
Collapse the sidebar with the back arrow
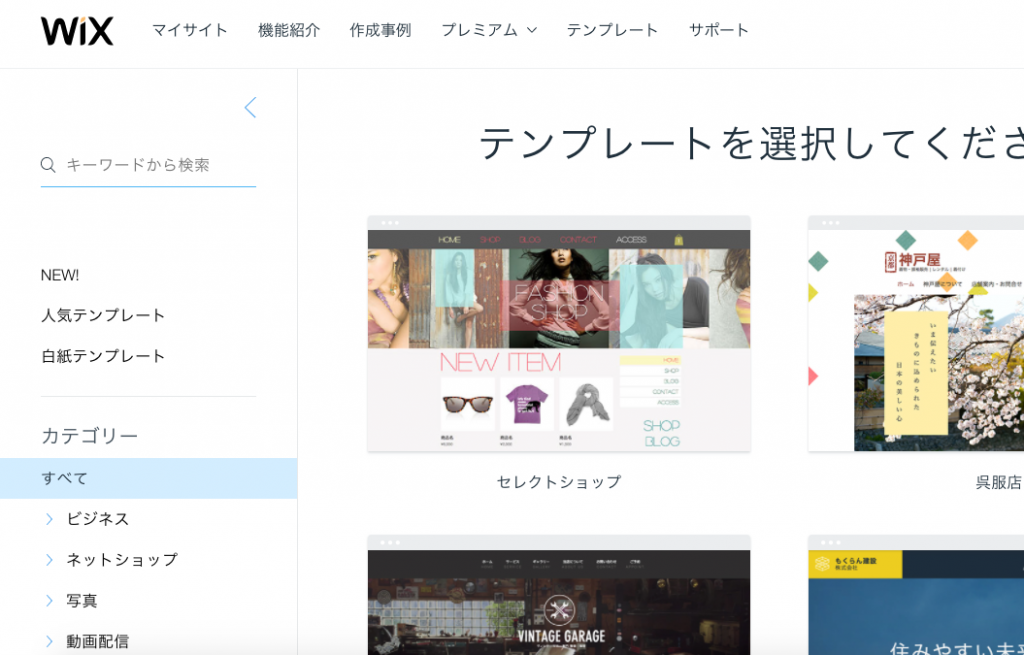tap(250, 108)
